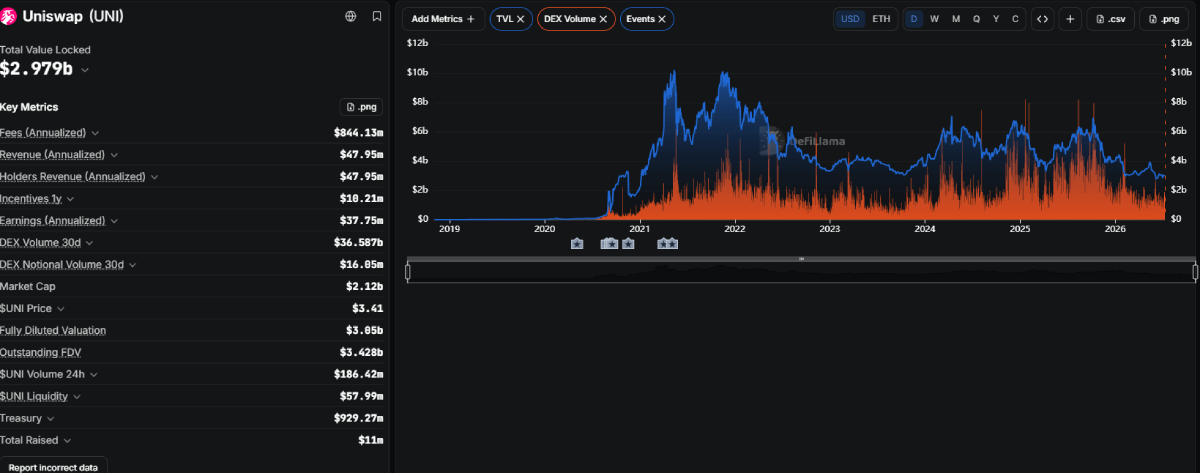The width and height of the screenshot is (1200, 473).
Task: Remove the DEX Volume metric chip
Action: click(x=603, y=19)
